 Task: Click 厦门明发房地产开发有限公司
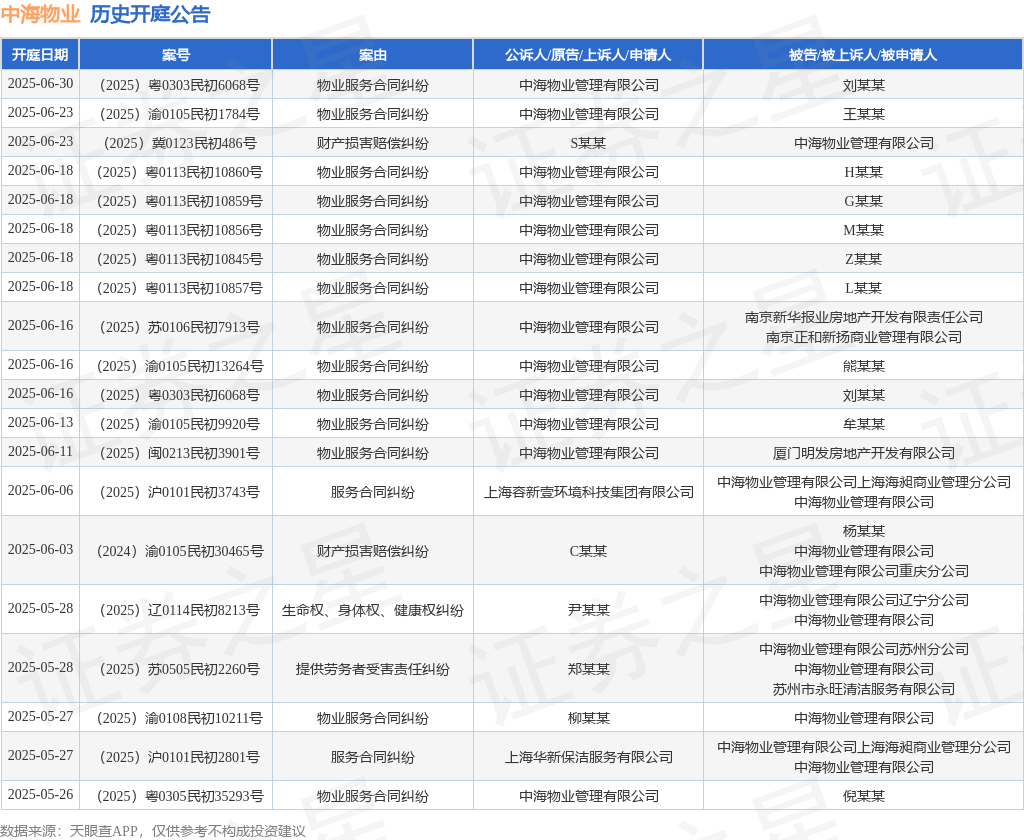tap(863, 453)
